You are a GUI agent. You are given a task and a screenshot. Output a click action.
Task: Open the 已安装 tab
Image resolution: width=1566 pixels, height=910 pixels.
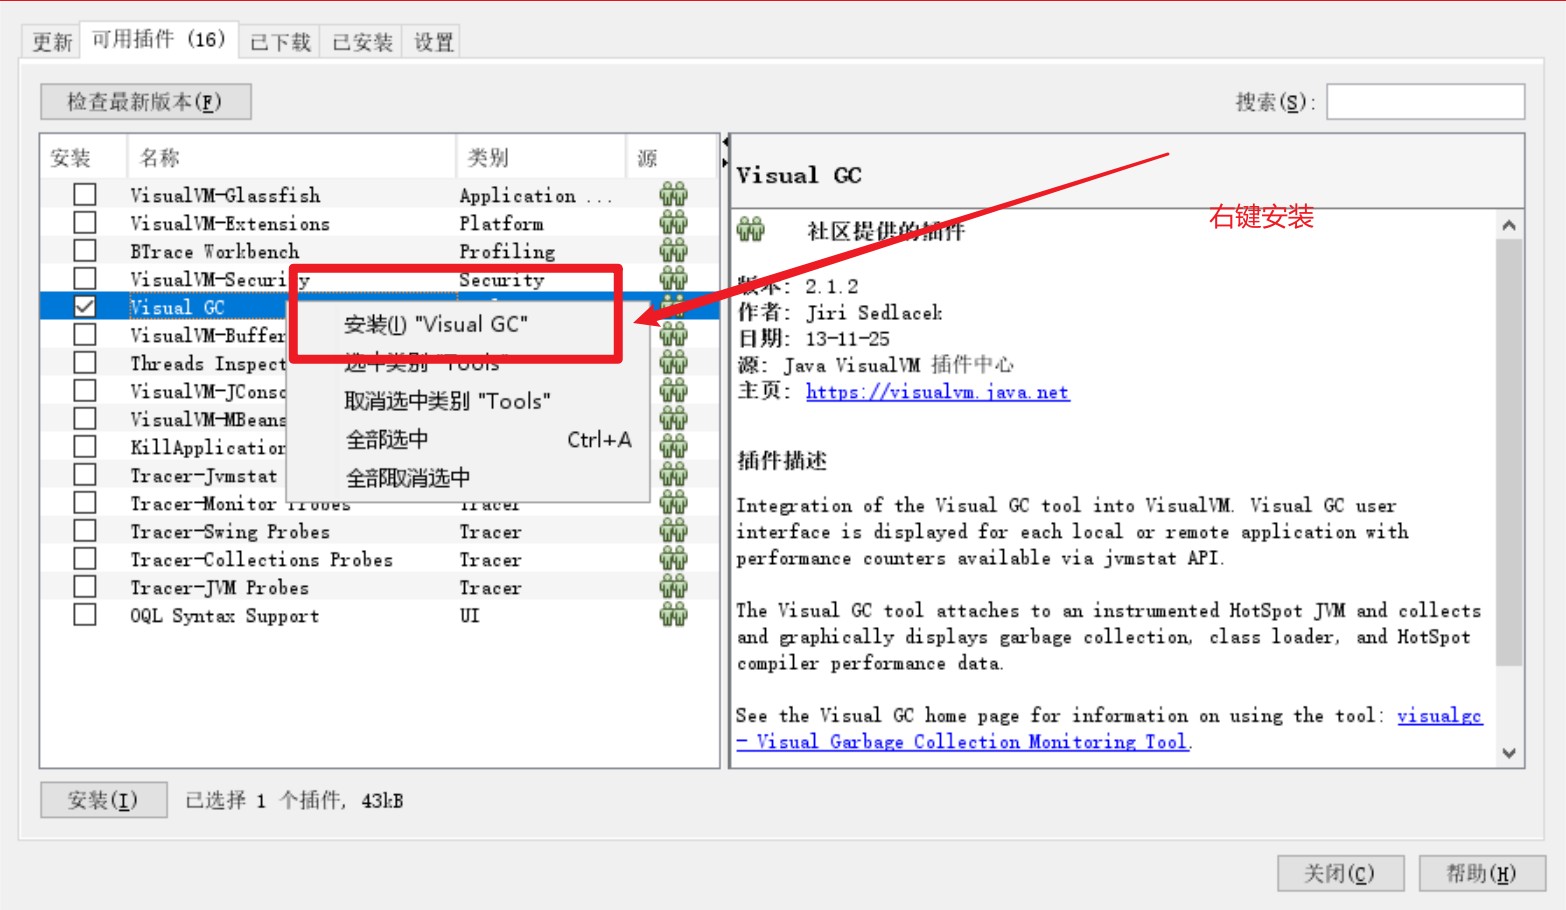[362, 42]
